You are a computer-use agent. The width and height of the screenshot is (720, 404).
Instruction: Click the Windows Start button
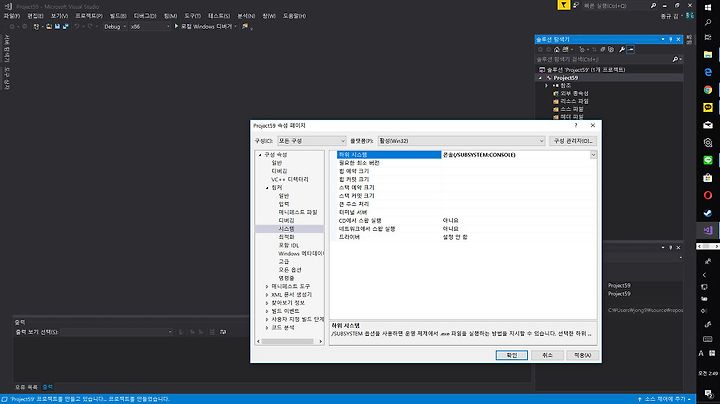708,8
